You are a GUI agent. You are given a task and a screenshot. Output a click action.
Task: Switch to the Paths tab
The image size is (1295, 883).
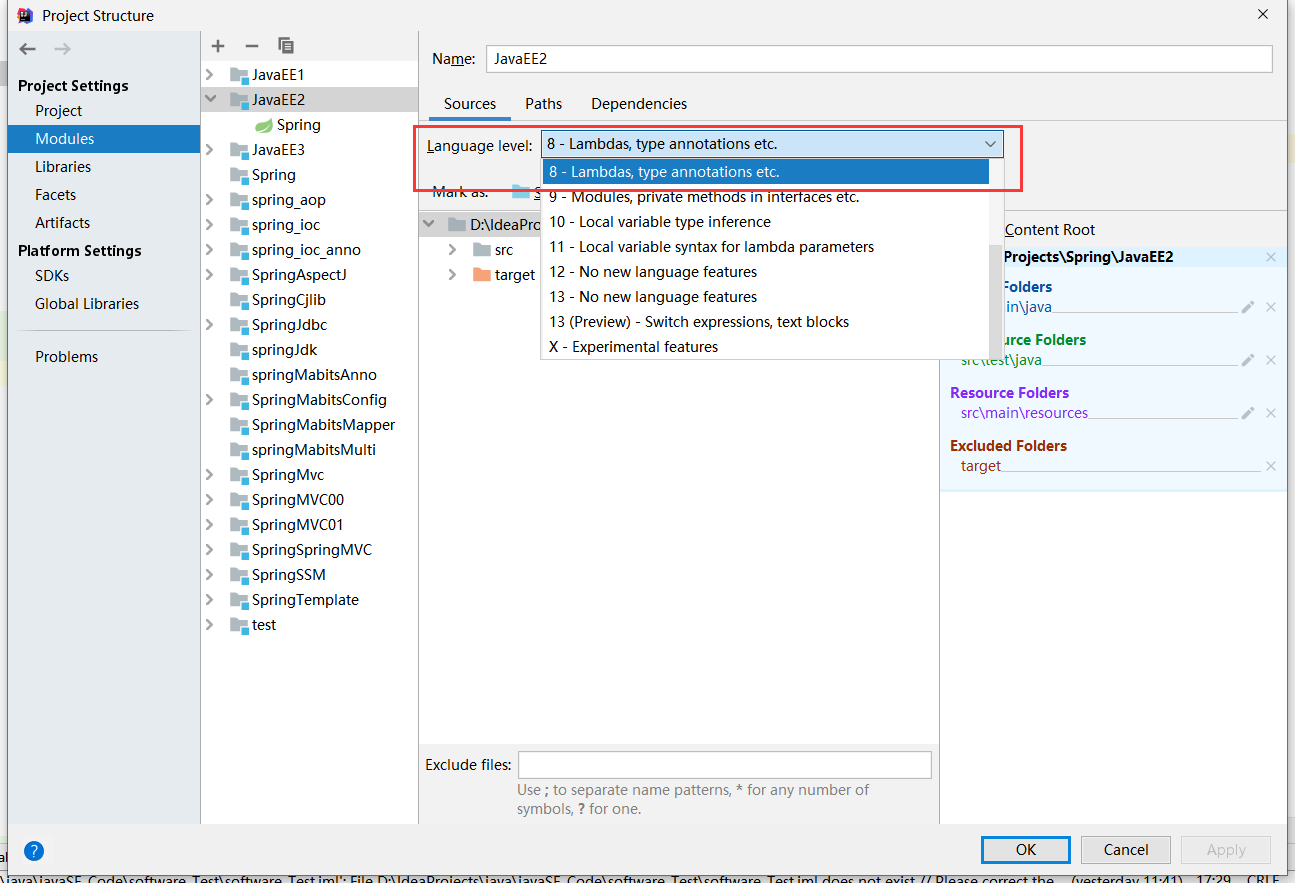tap(544, 104)
